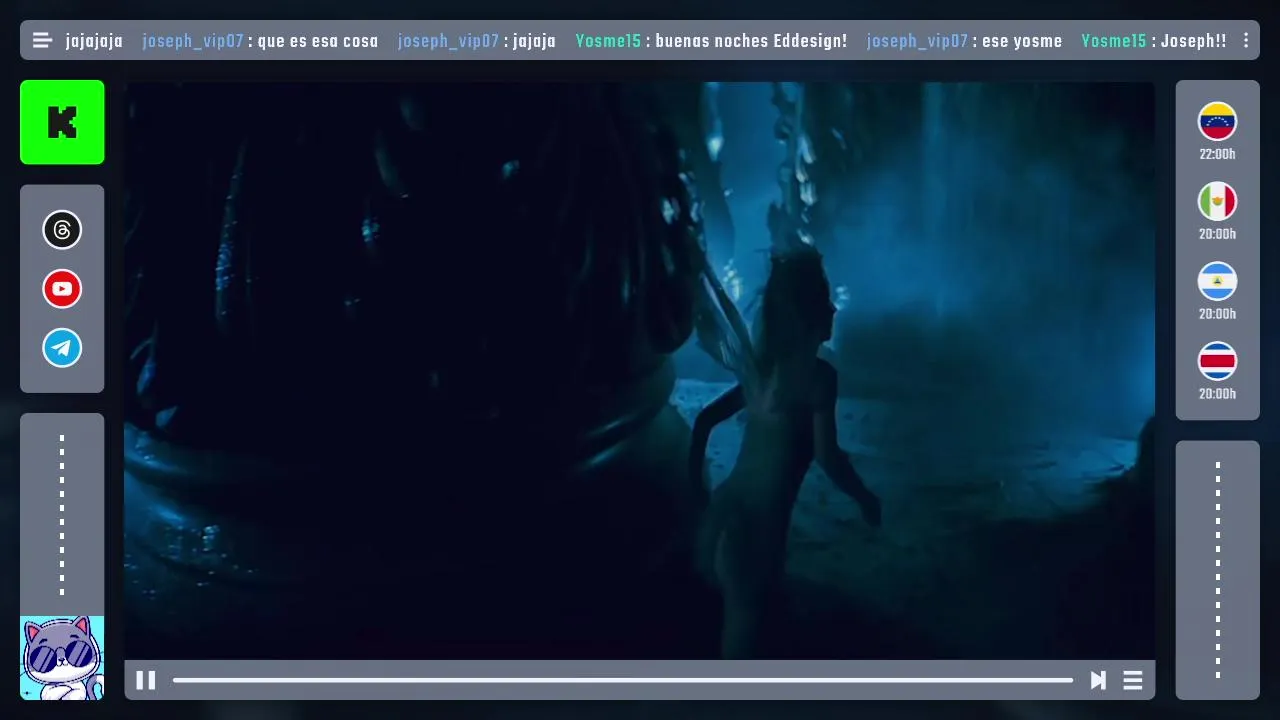The width and height of the screenshot is (1280, 720).
Task: Open the Telegram social icon
Action: [62, 348]
